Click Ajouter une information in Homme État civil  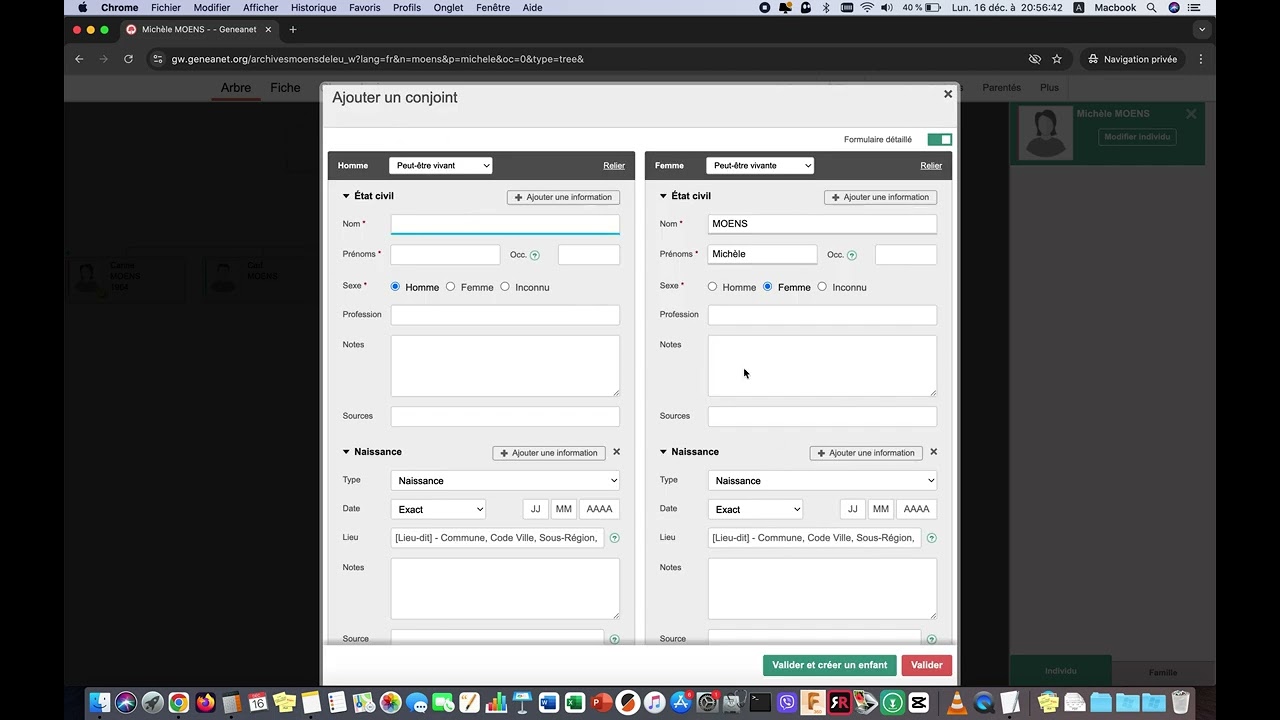pos(563,197)
